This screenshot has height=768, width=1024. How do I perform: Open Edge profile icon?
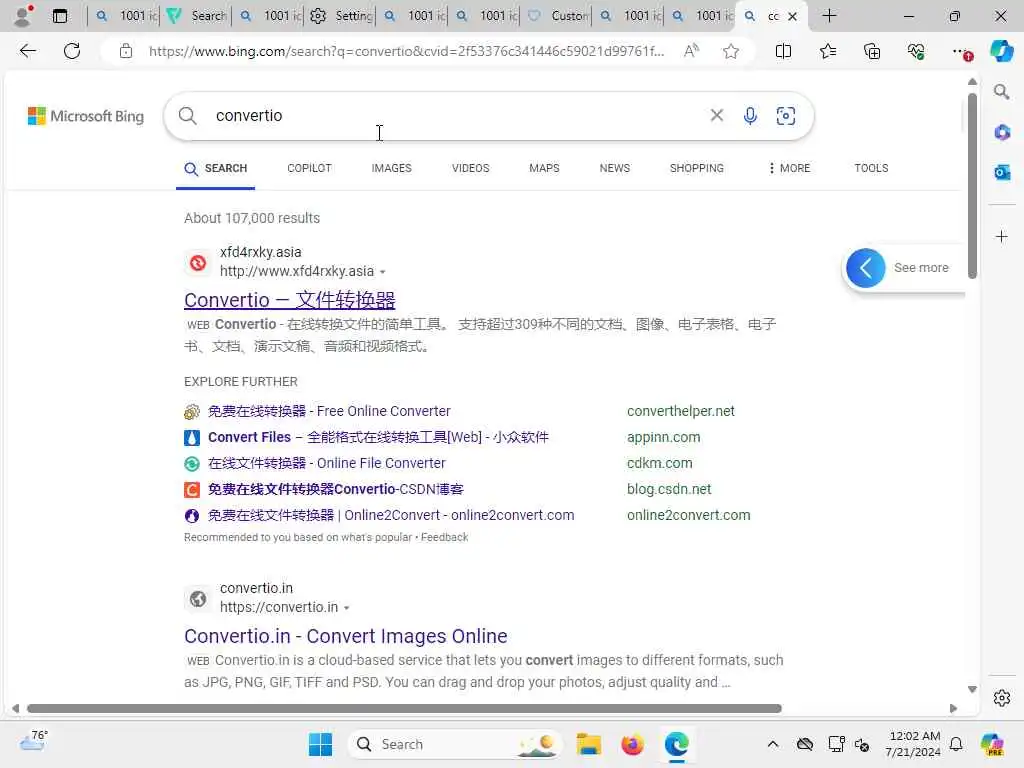(24, 16)
